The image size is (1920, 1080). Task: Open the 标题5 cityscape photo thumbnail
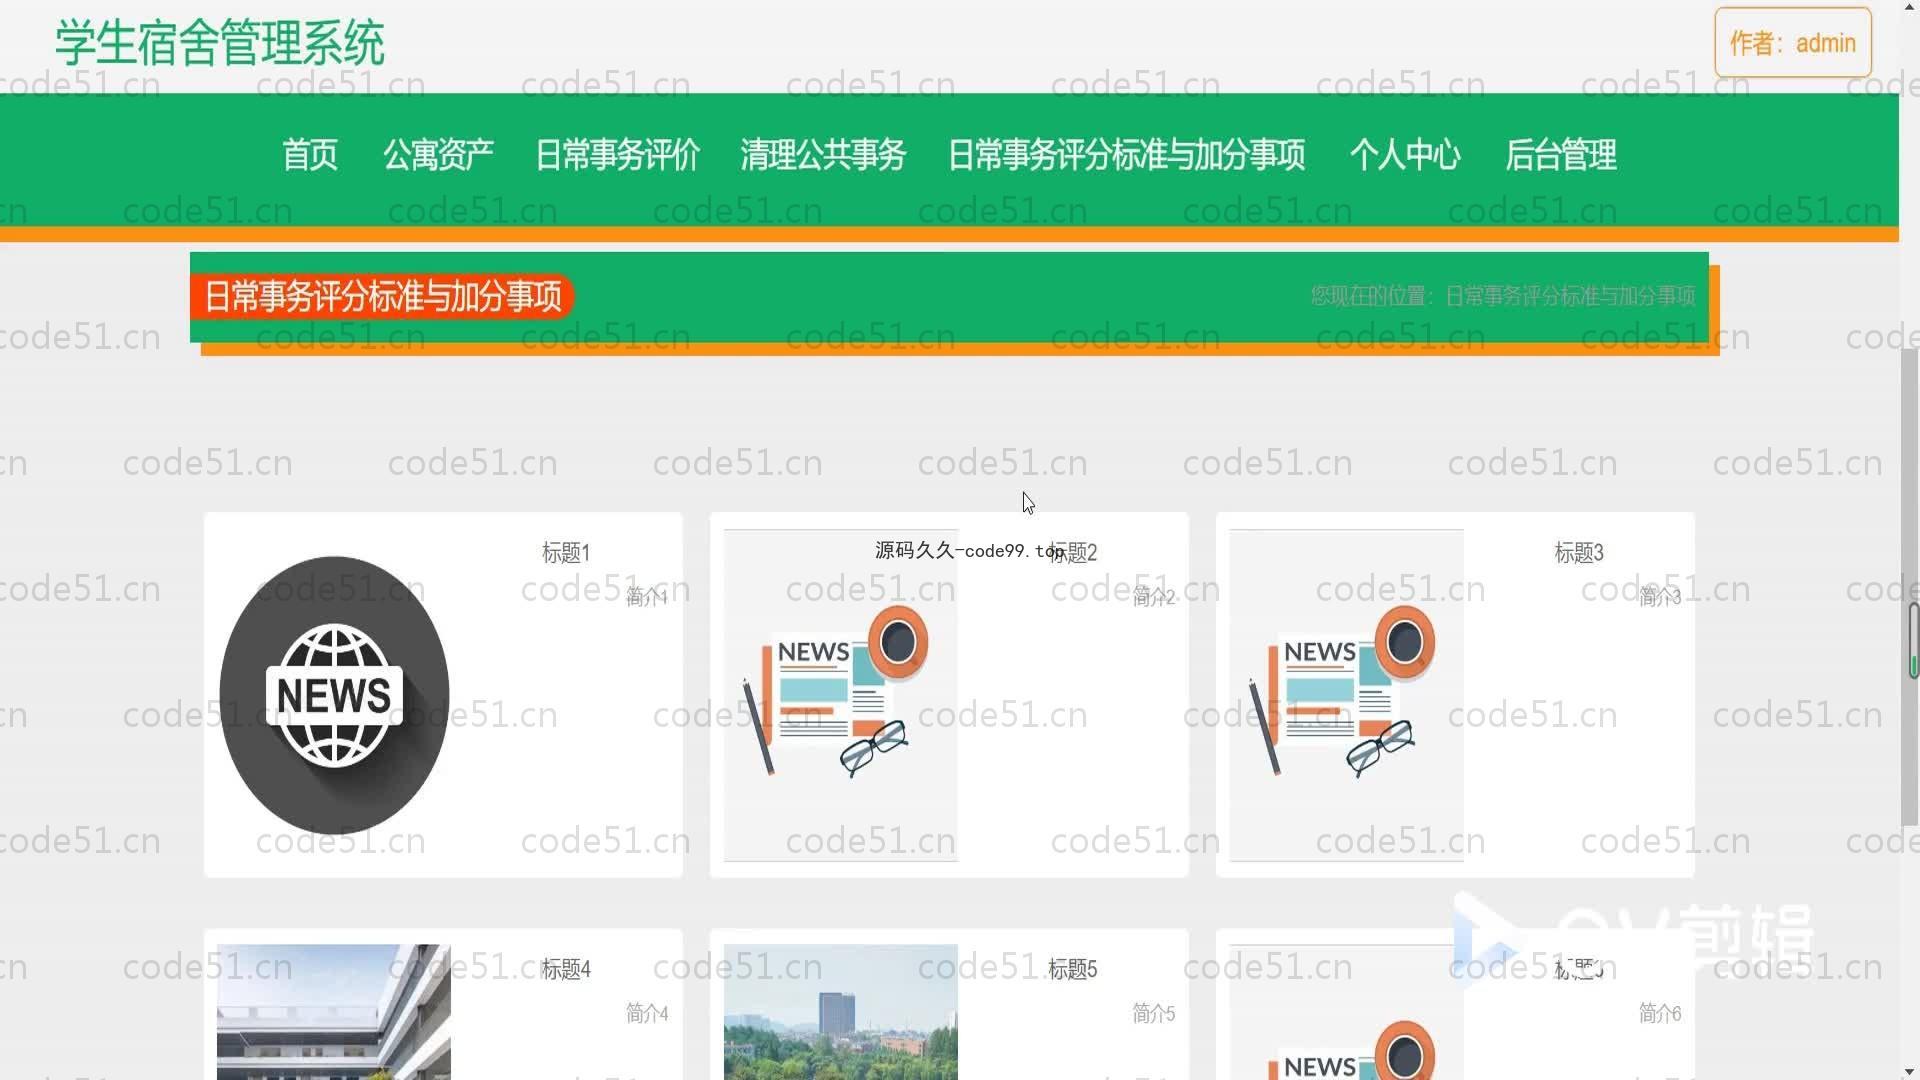click(841, 1012)
